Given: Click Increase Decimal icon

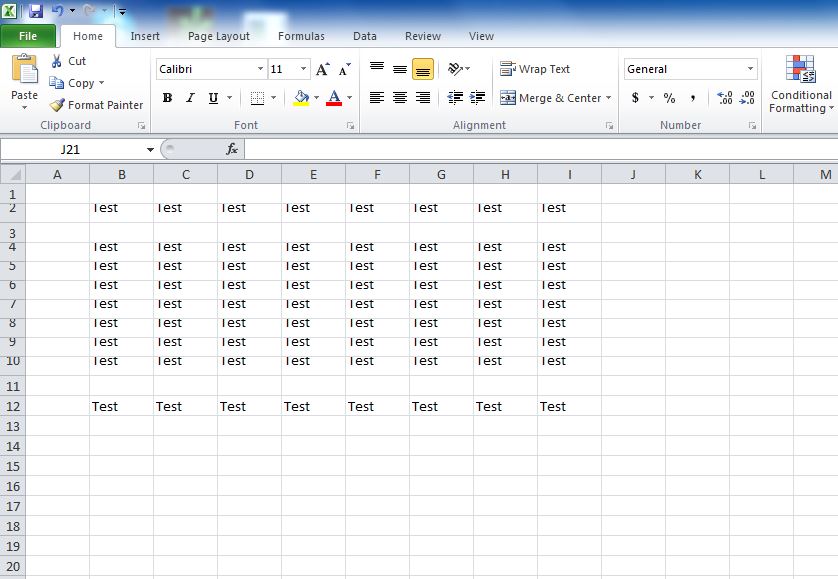Looking at the screenshot, I should click(725, 98).
